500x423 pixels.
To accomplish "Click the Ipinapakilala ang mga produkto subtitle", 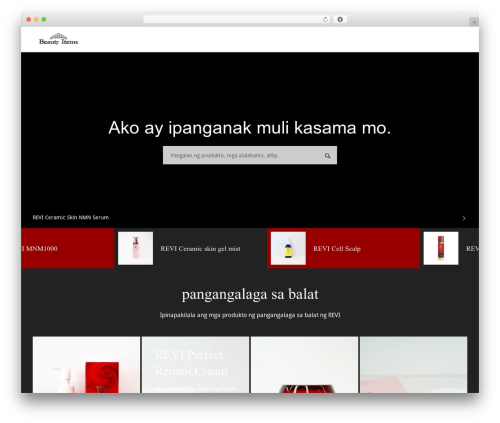I will [x=250, y=315].
